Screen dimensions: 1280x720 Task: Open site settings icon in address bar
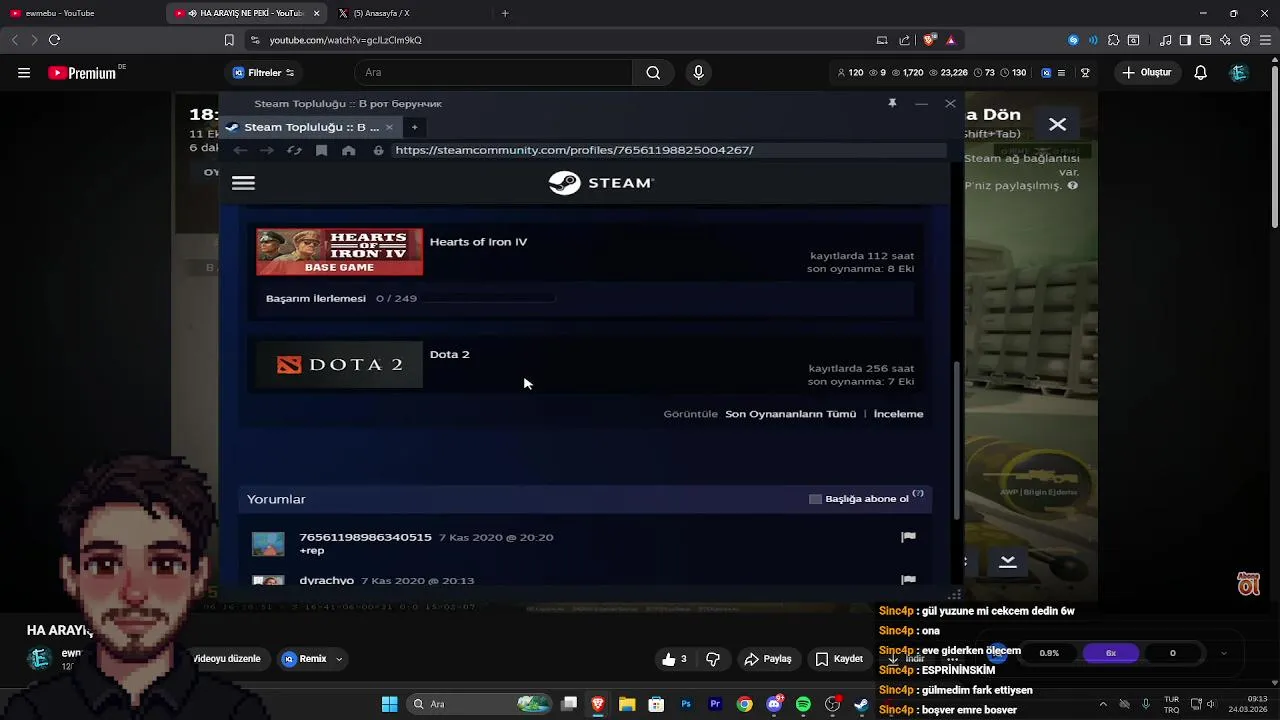(x=255, y=40)
